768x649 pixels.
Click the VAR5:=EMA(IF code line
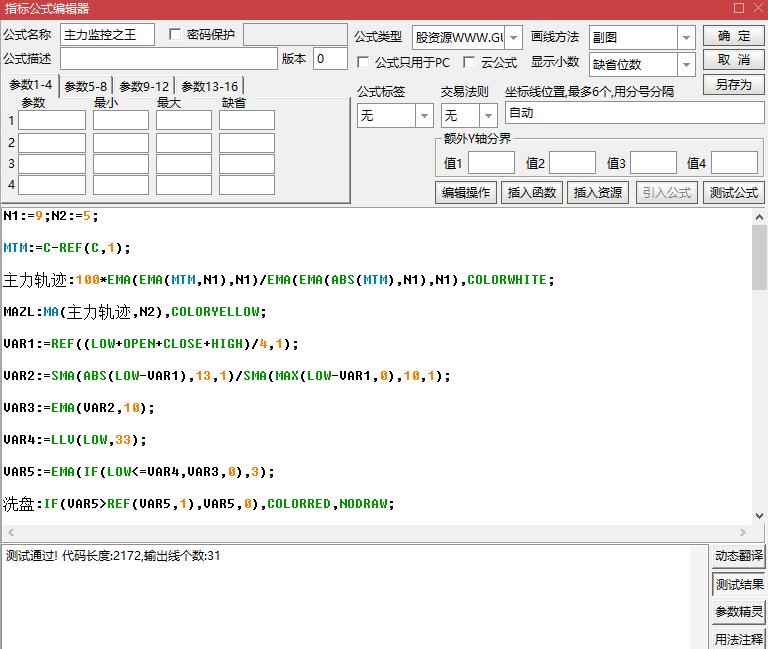click(x=139, y=472)
